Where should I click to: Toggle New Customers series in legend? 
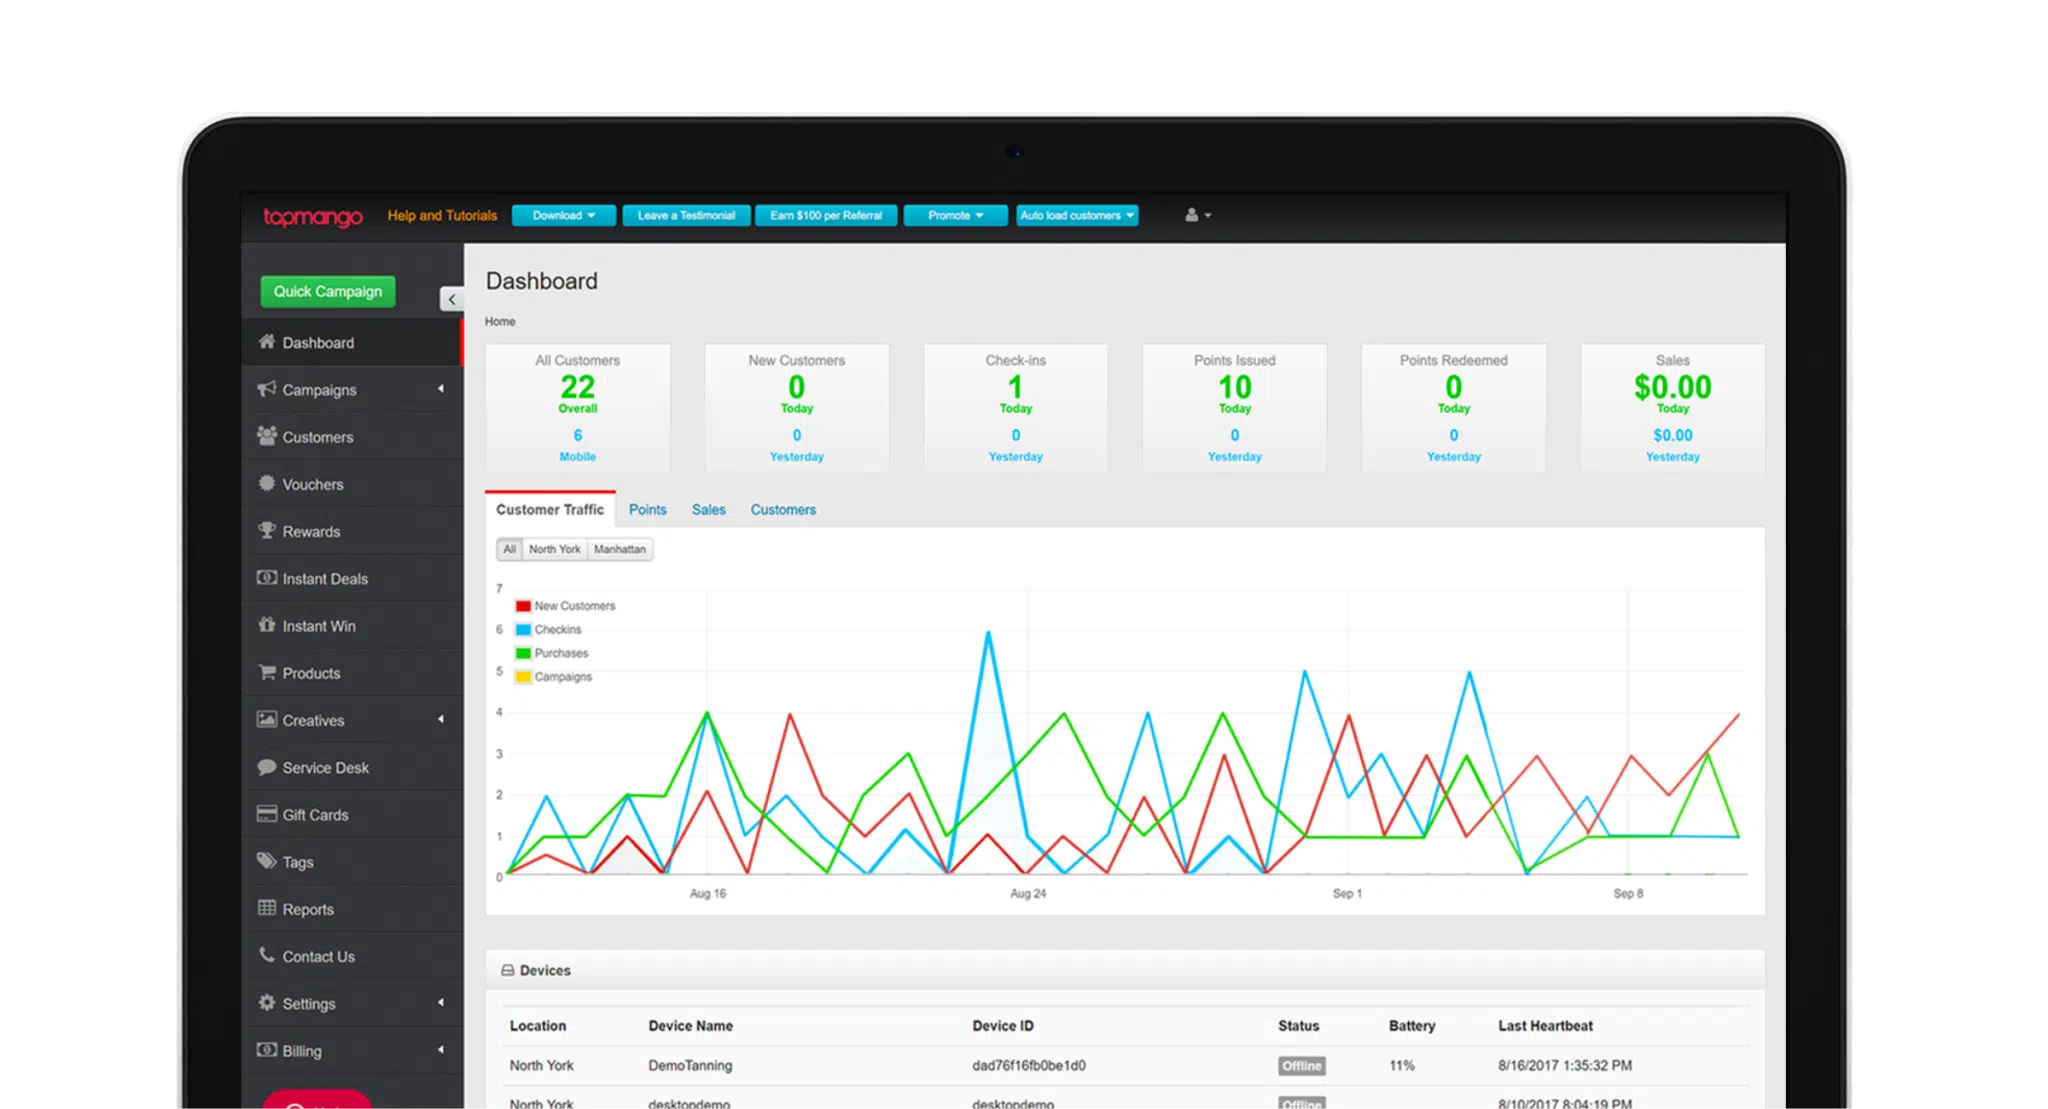point(565,606)
